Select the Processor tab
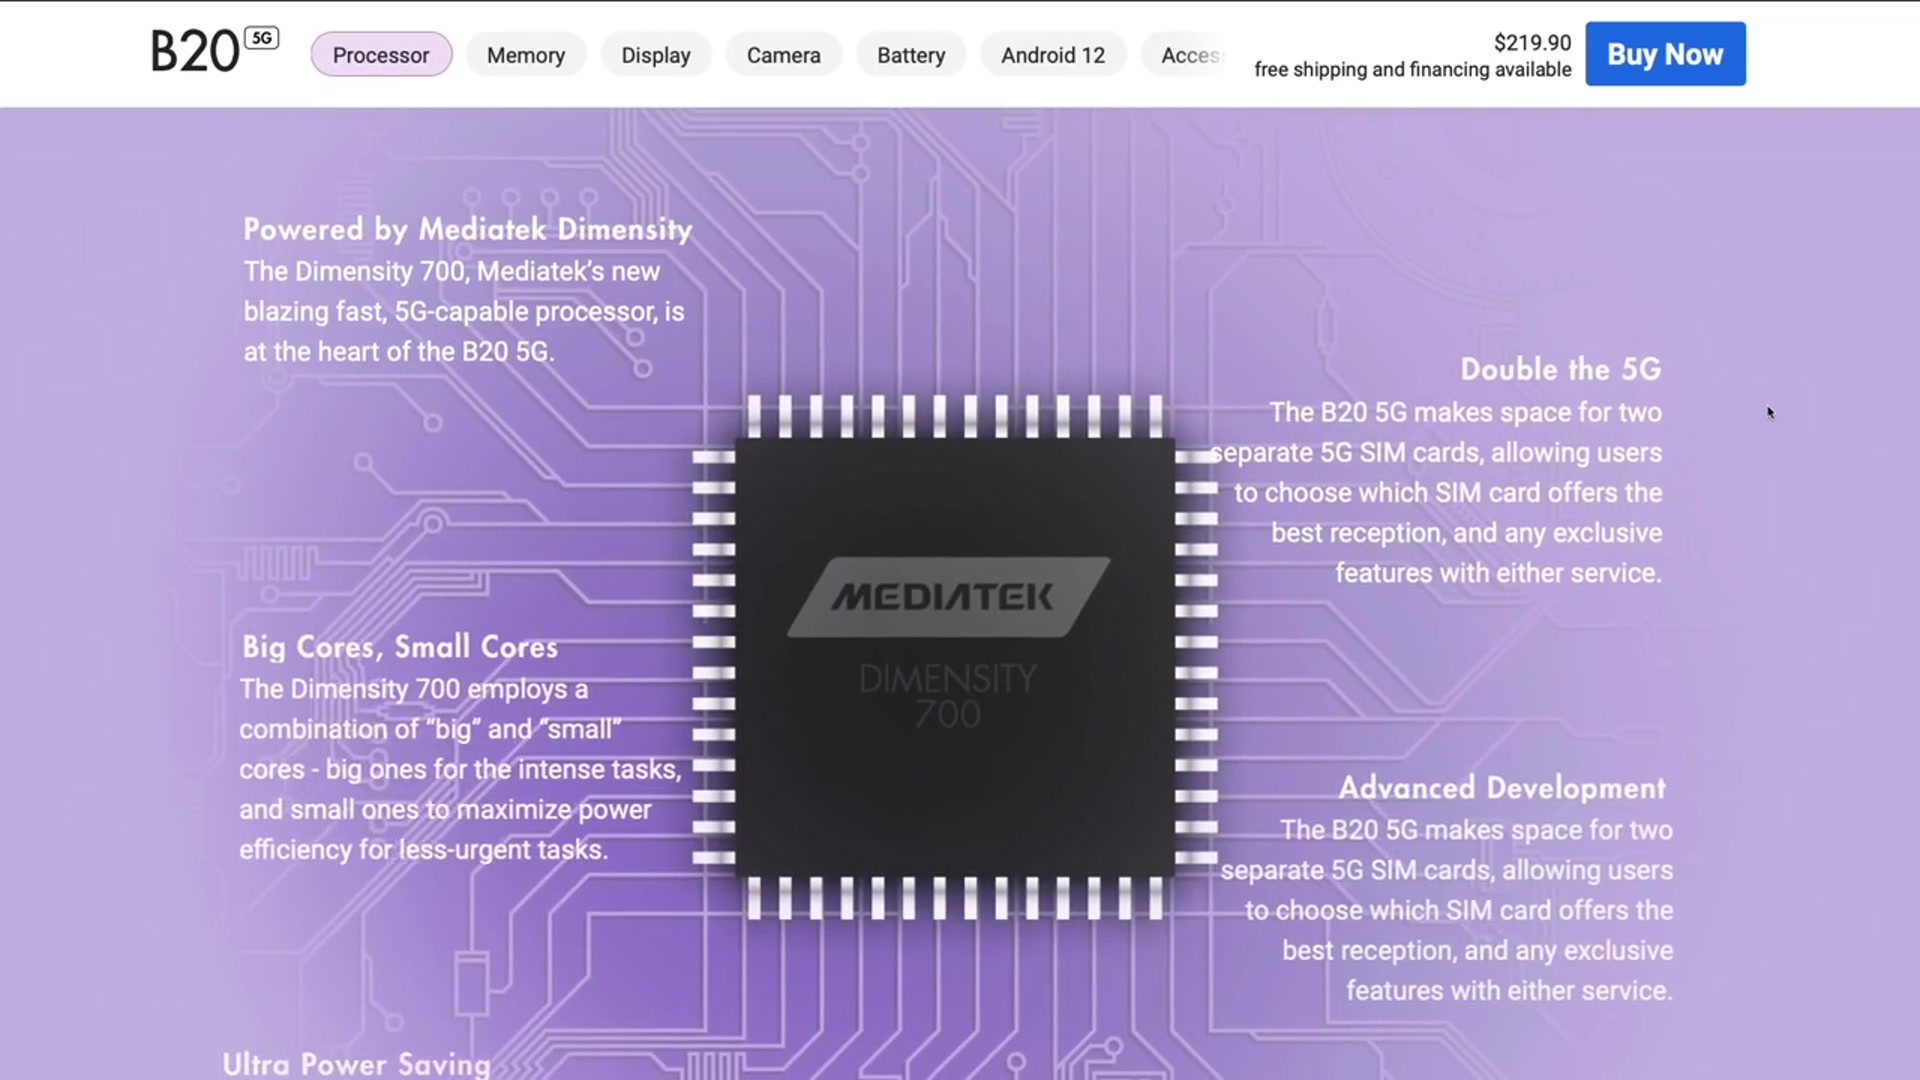Image resolution: width=1920 pixels, height=1080 pixels. [381, 55]
